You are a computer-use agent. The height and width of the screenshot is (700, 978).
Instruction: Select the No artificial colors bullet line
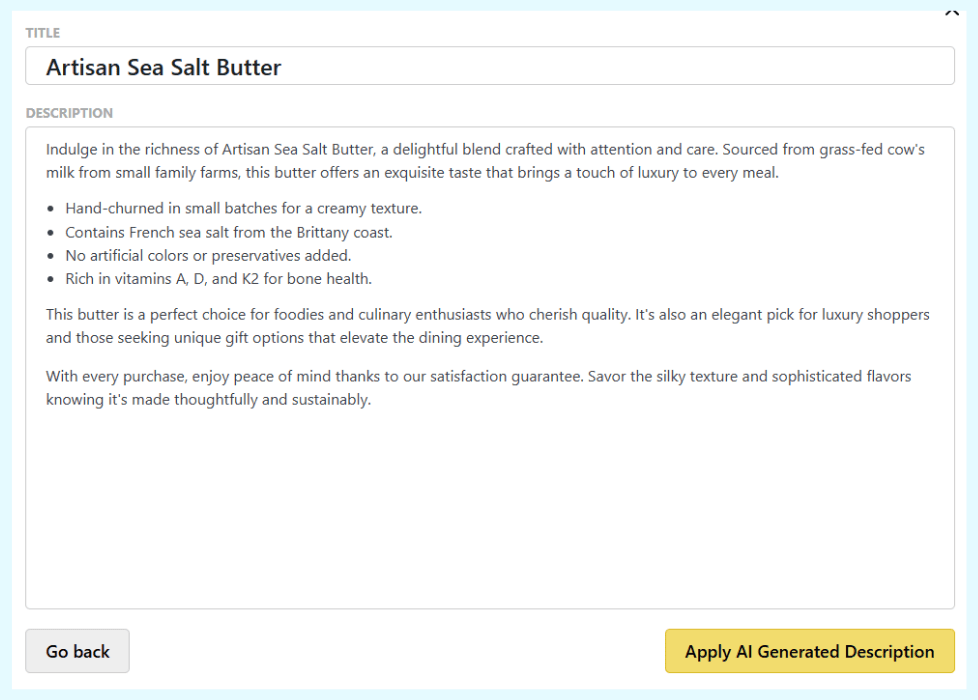click(x=208, y=255)
